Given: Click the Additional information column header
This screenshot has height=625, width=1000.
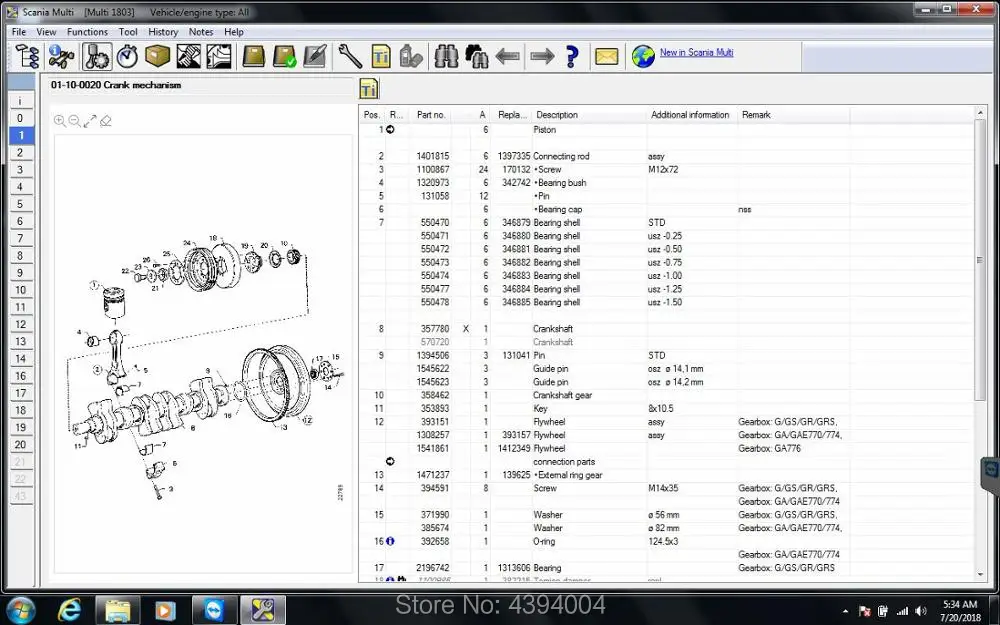Looking at the screenshot, I should [690, 115].
